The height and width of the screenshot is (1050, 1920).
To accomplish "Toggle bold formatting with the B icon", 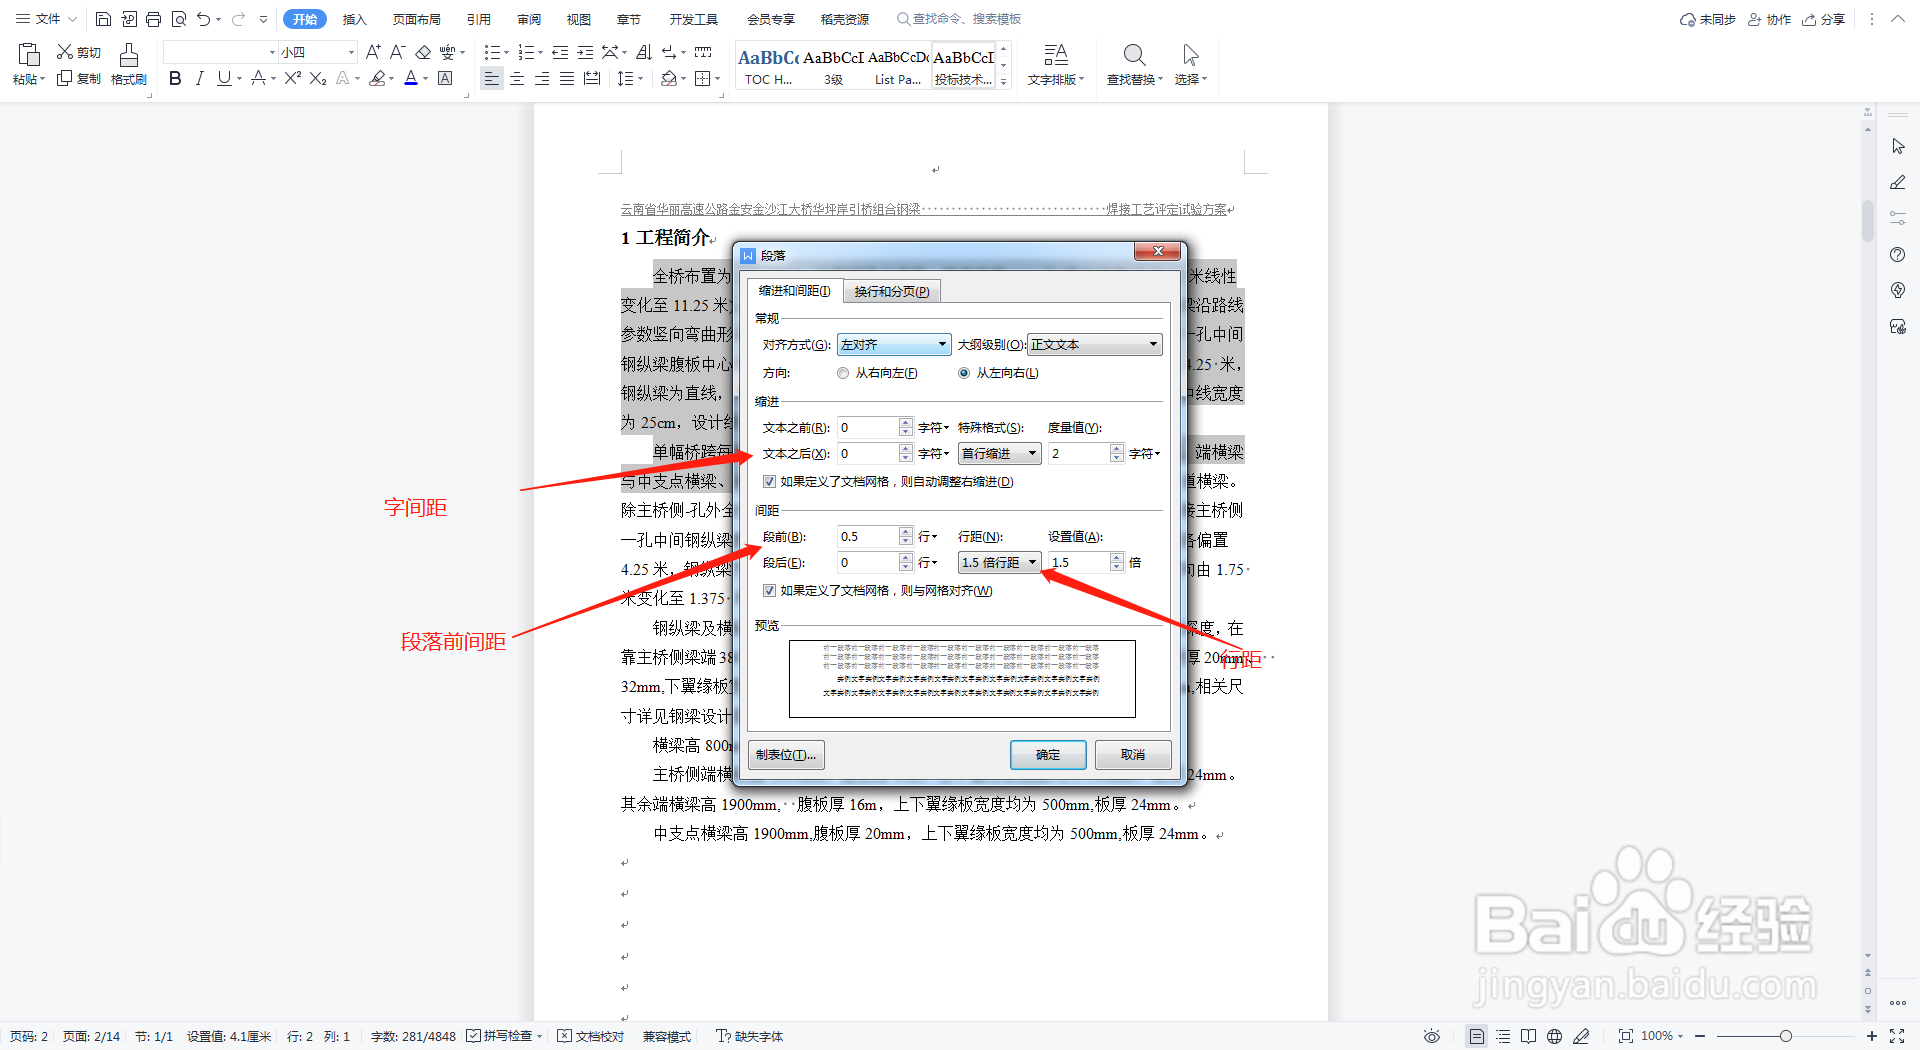I will [175, 78].
